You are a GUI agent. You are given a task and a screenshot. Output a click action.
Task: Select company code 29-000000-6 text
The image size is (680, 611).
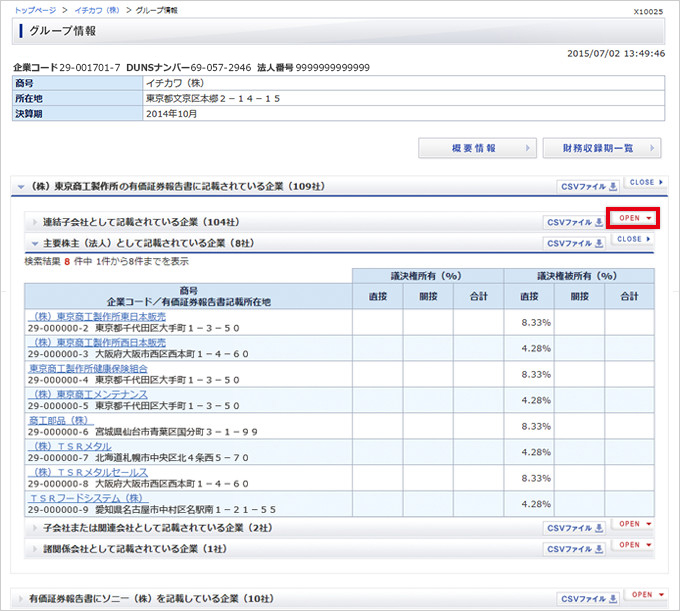[58, 432]
